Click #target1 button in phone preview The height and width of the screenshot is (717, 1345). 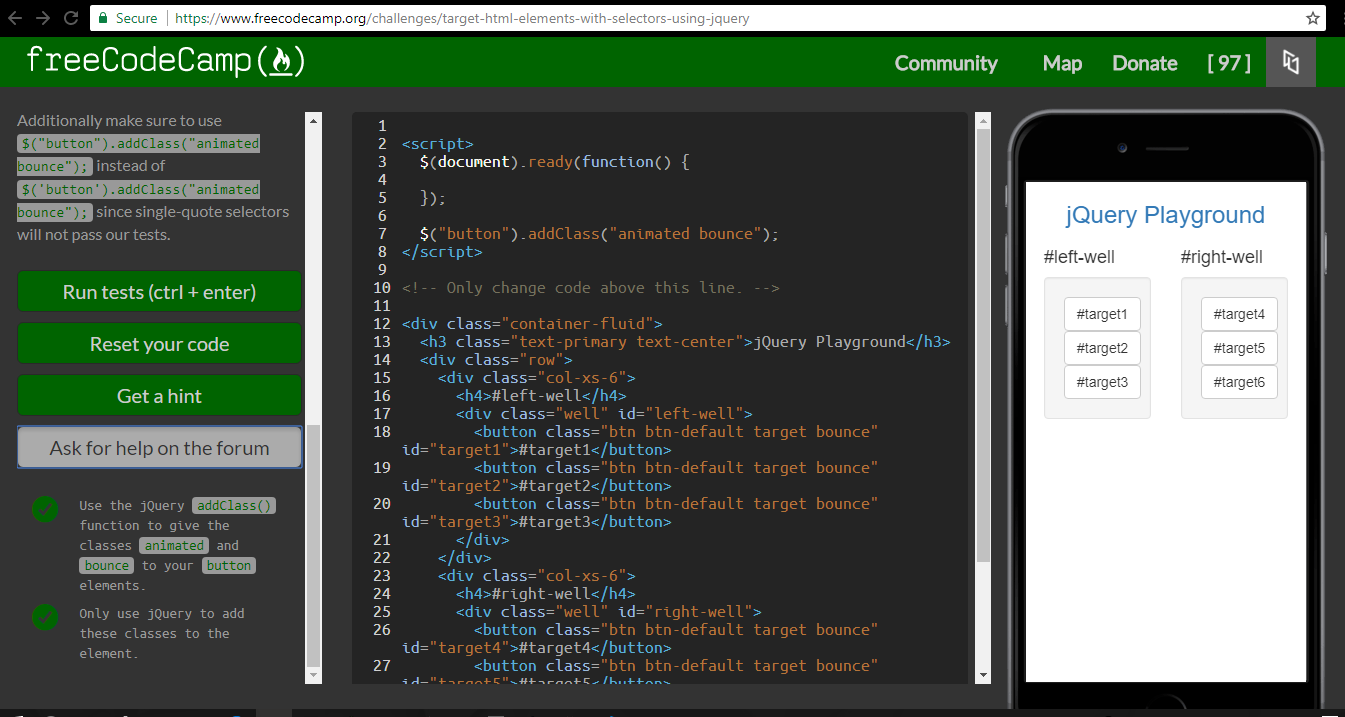point(1102,314)
